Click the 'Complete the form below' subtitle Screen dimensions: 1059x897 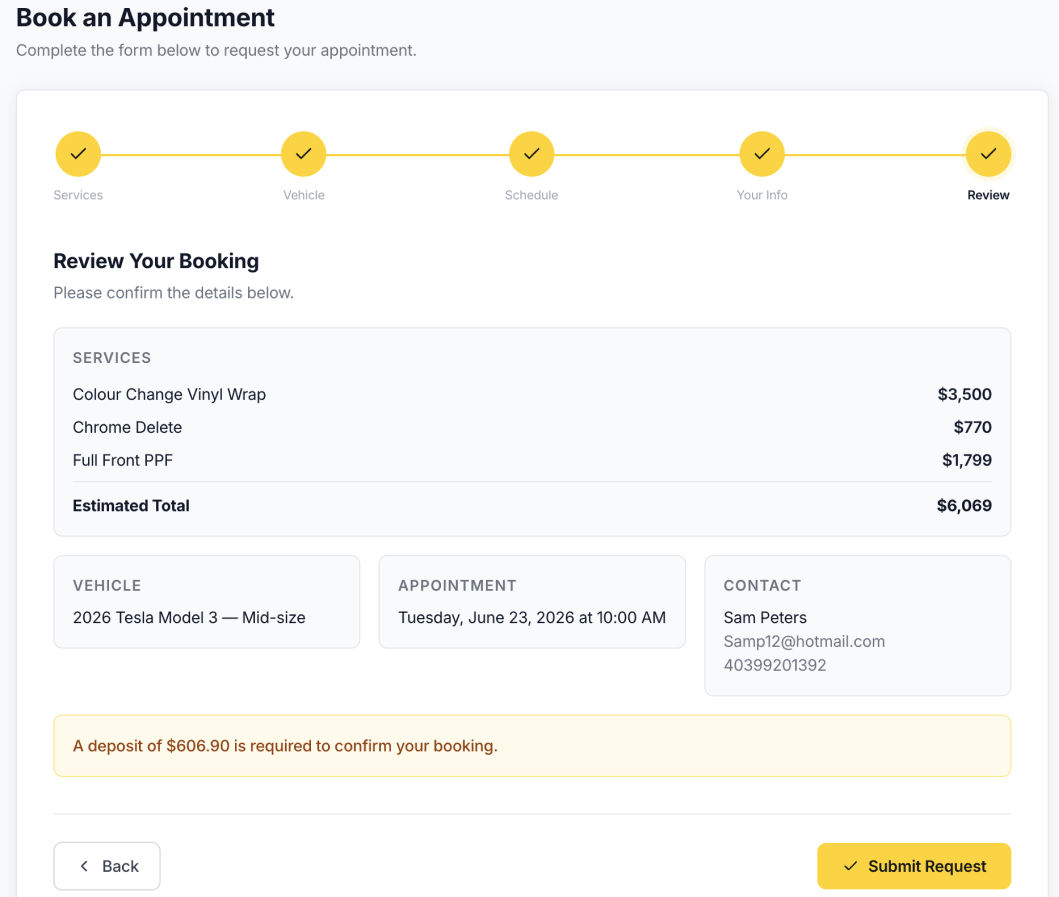(x=216, y=51)
